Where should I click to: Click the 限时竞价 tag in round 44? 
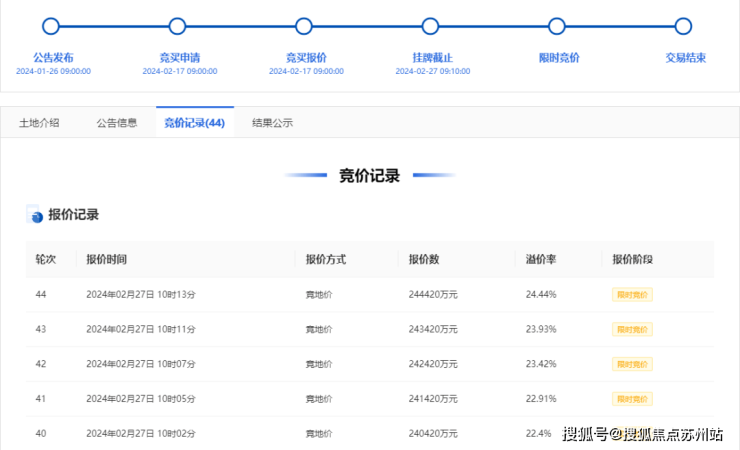pyautogui.click(x=632, y=295)
